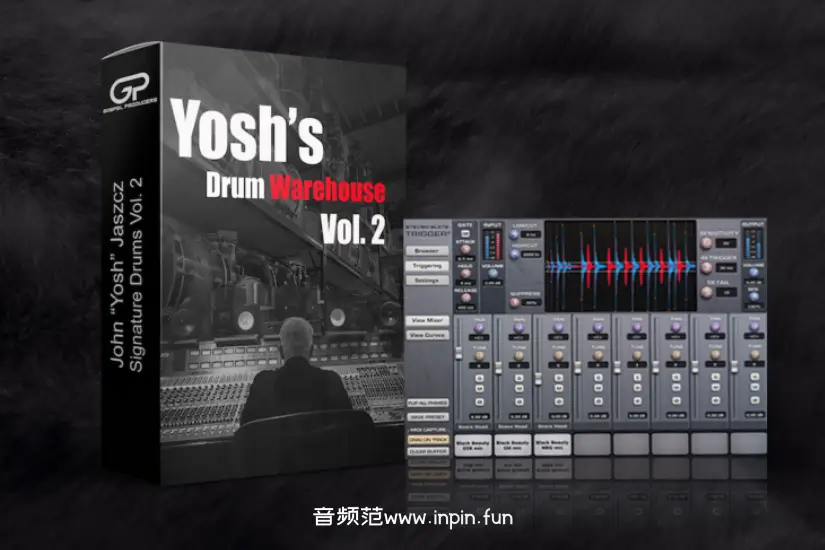Click the Pan knob on the first channel
Viewport: 825px width, 550px height.
pos(479,328)
